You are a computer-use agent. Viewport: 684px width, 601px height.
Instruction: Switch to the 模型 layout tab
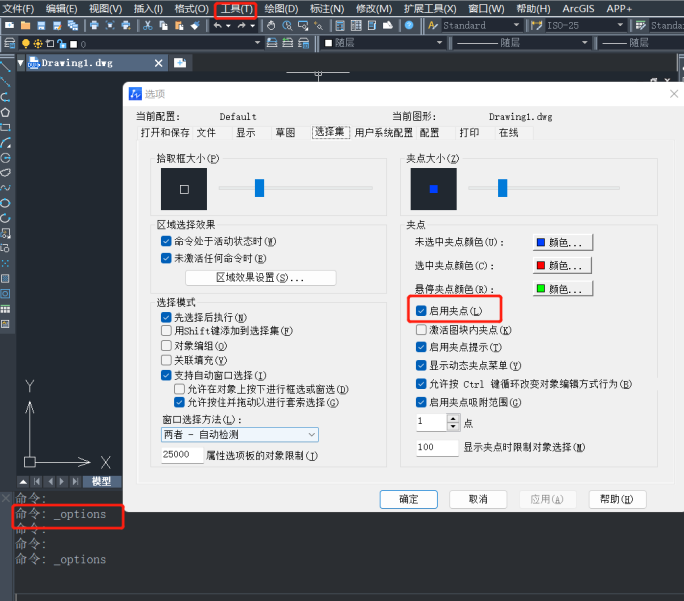pos(101,481)
